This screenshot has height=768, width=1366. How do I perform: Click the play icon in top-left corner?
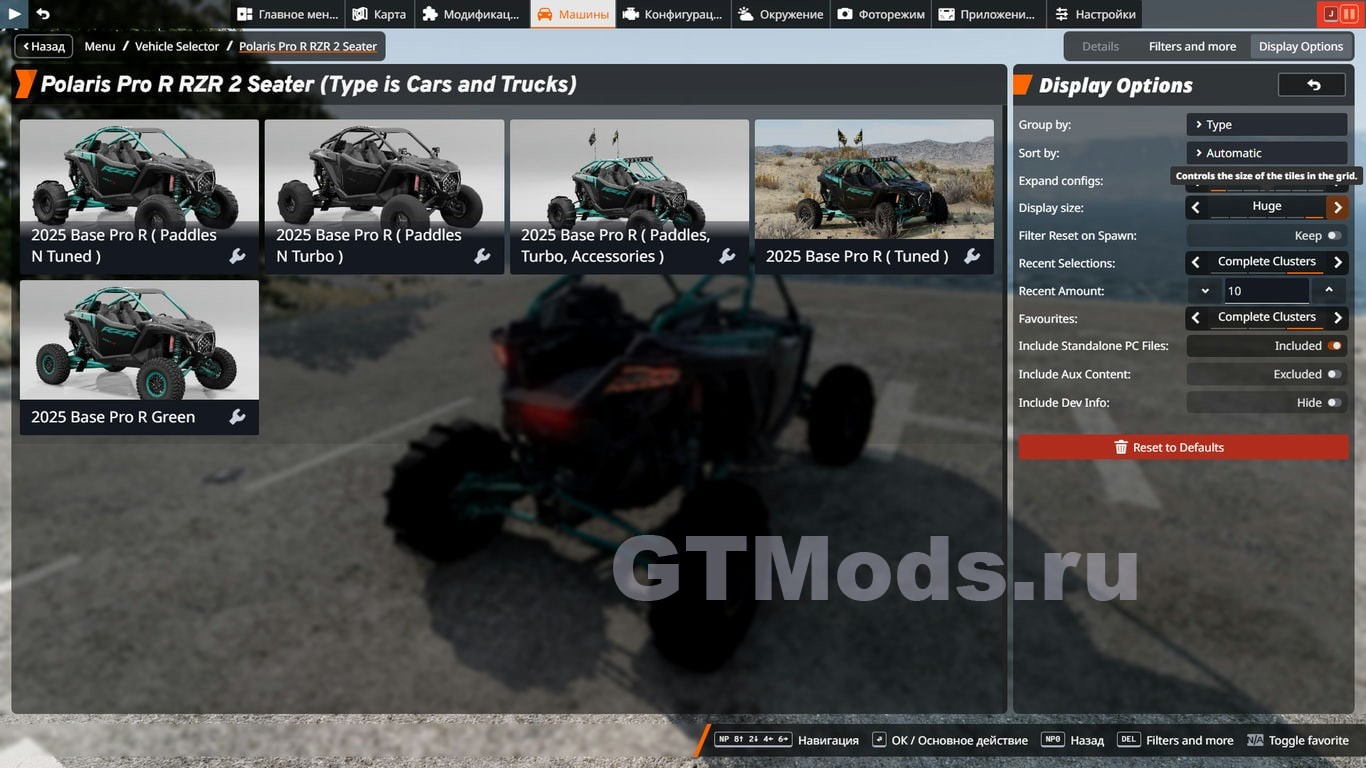click(14, 14)
